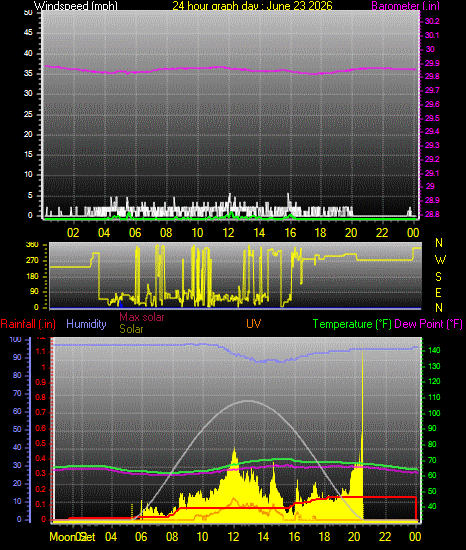Click the 20 hour mark on bottom chart
466x550 pixels.
point(354,537)
